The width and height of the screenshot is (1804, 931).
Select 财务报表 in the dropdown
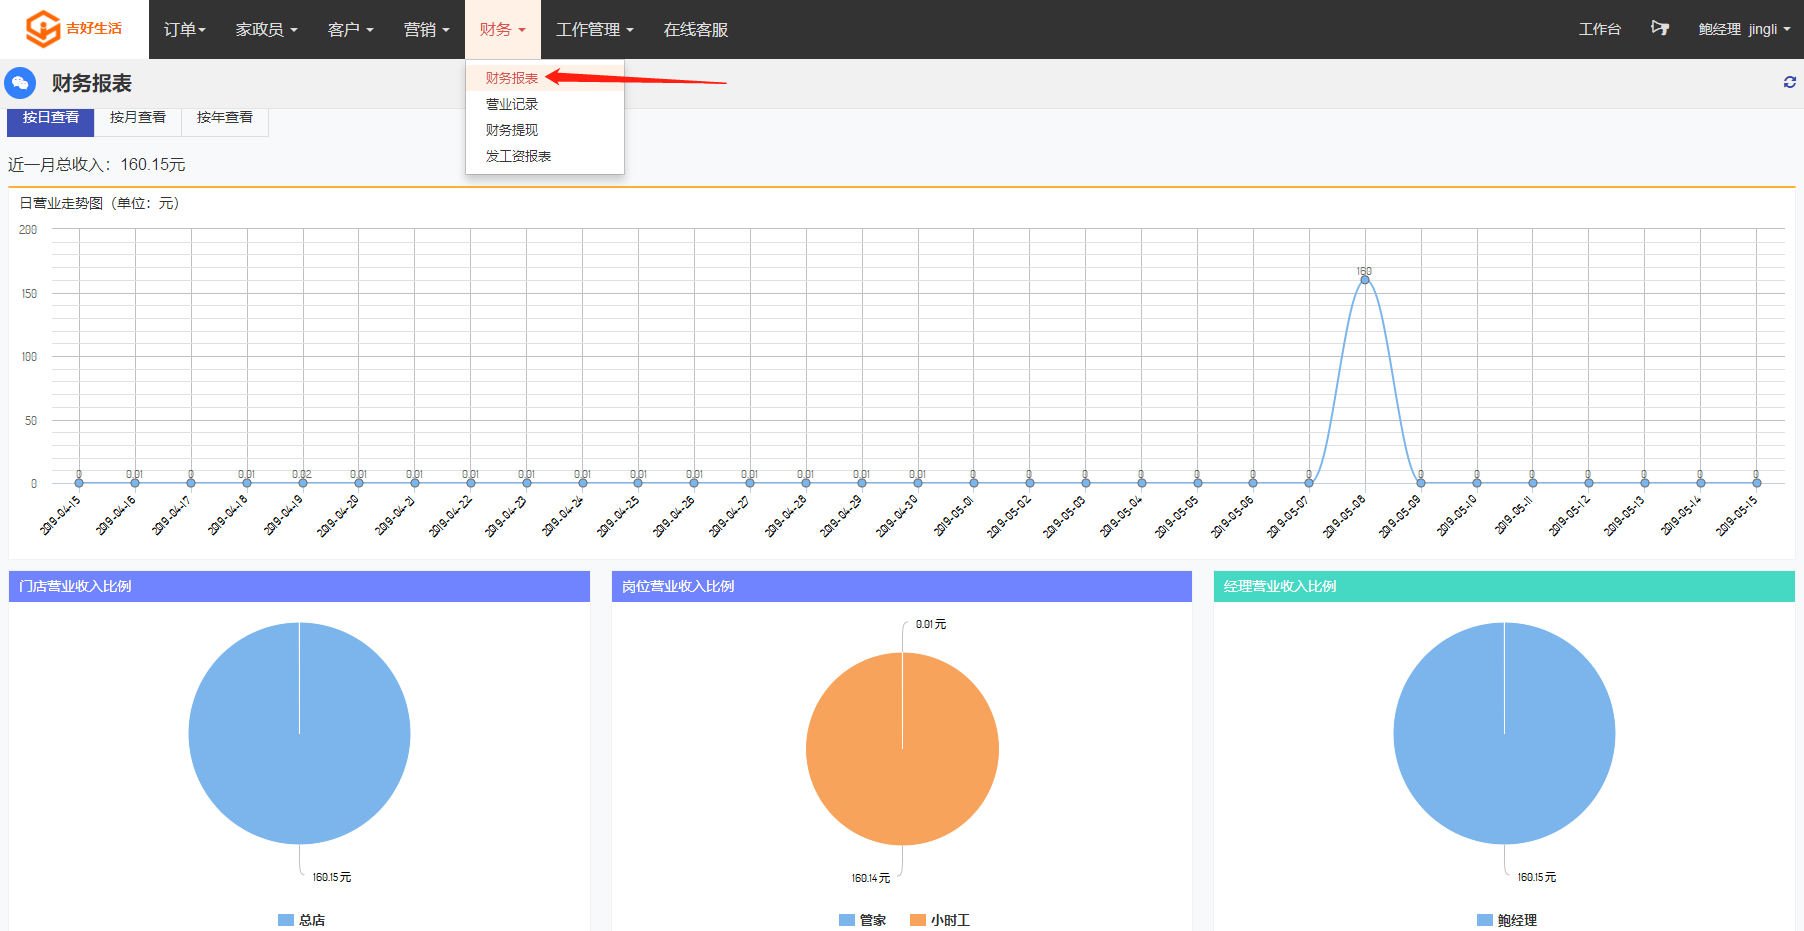click(545, 78)
